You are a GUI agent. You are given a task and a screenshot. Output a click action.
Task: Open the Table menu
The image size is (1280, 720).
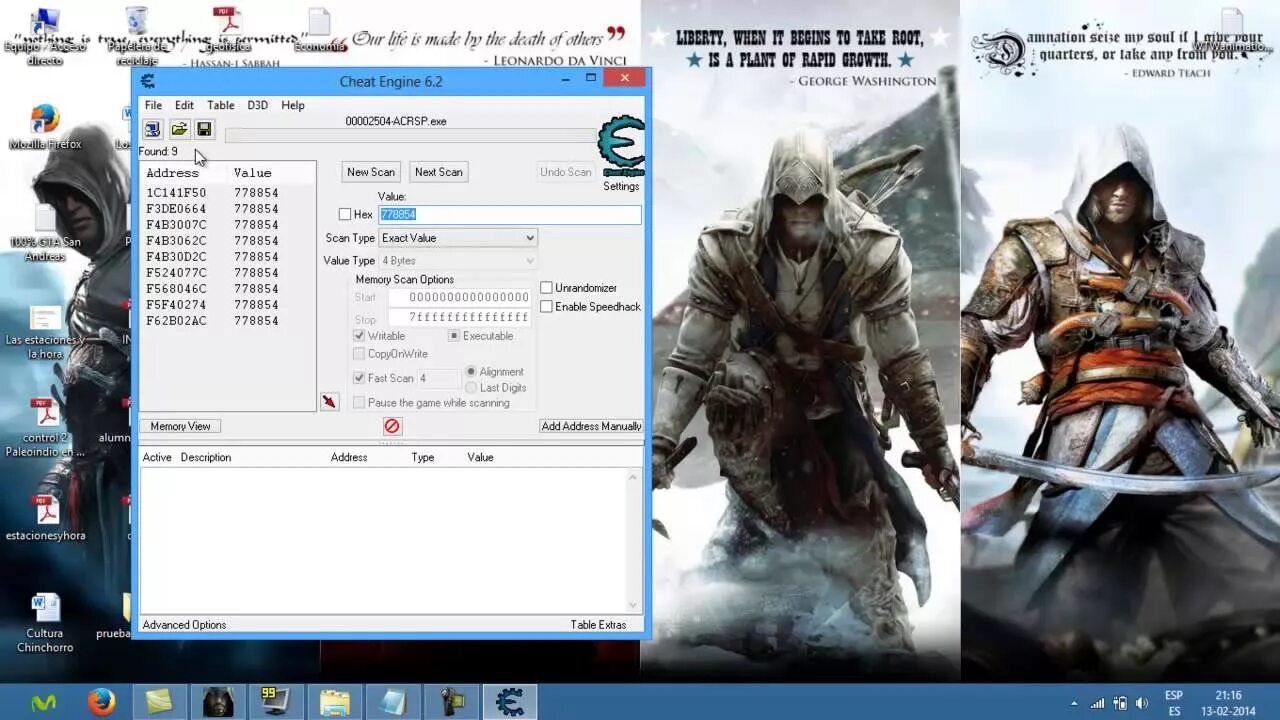pyautogui.click(x=220, y=105)
